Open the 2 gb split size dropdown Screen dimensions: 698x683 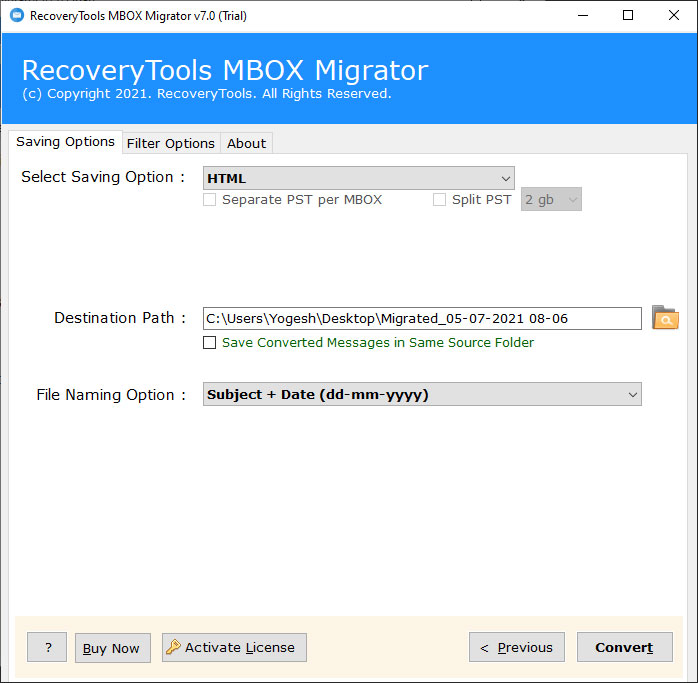(551, 199)
